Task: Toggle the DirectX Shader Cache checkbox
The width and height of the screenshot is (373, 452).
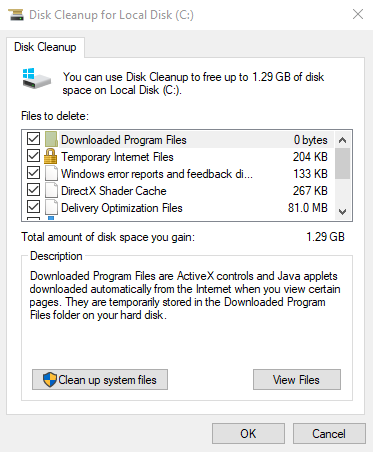Action: point(34,190)
